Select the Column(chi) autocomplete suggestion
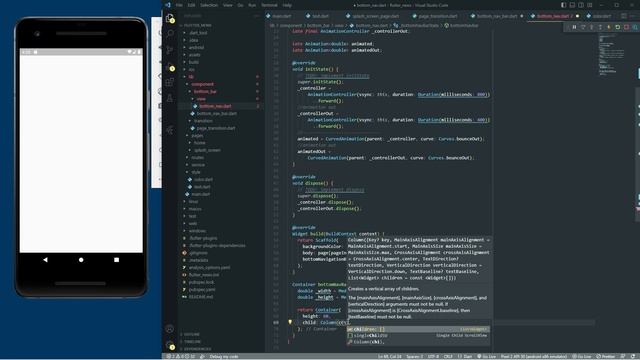640x360 pixels. 418,342
